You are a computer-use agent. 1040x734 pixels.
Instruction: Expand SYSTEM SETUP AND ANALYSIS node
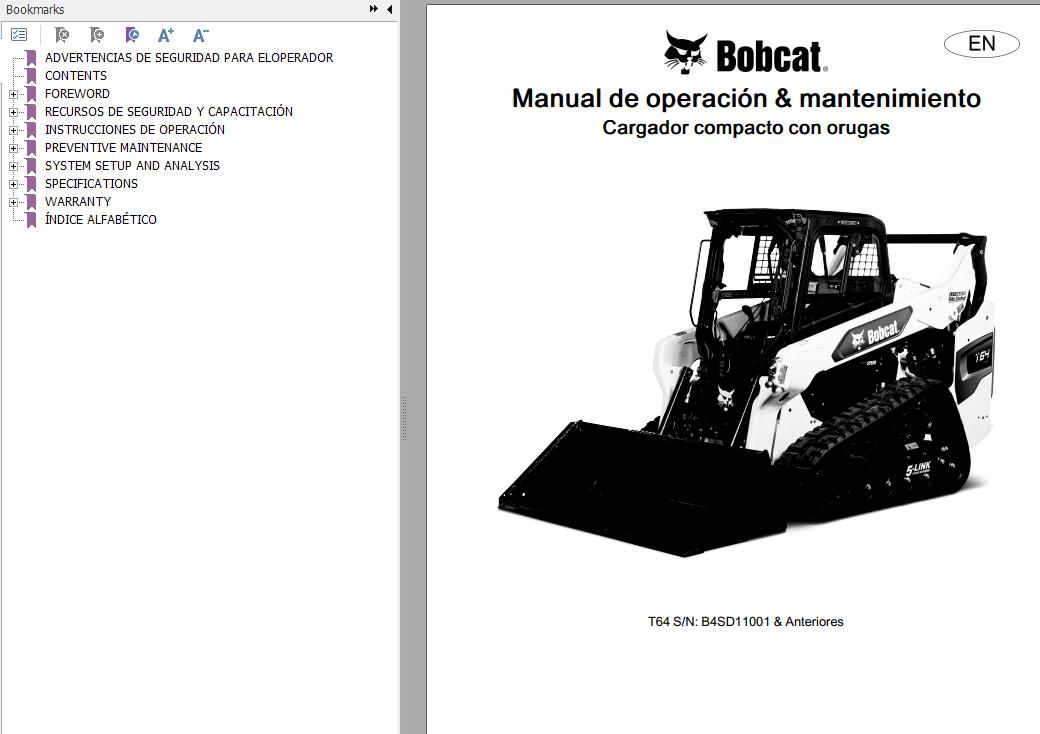(13, 166)
